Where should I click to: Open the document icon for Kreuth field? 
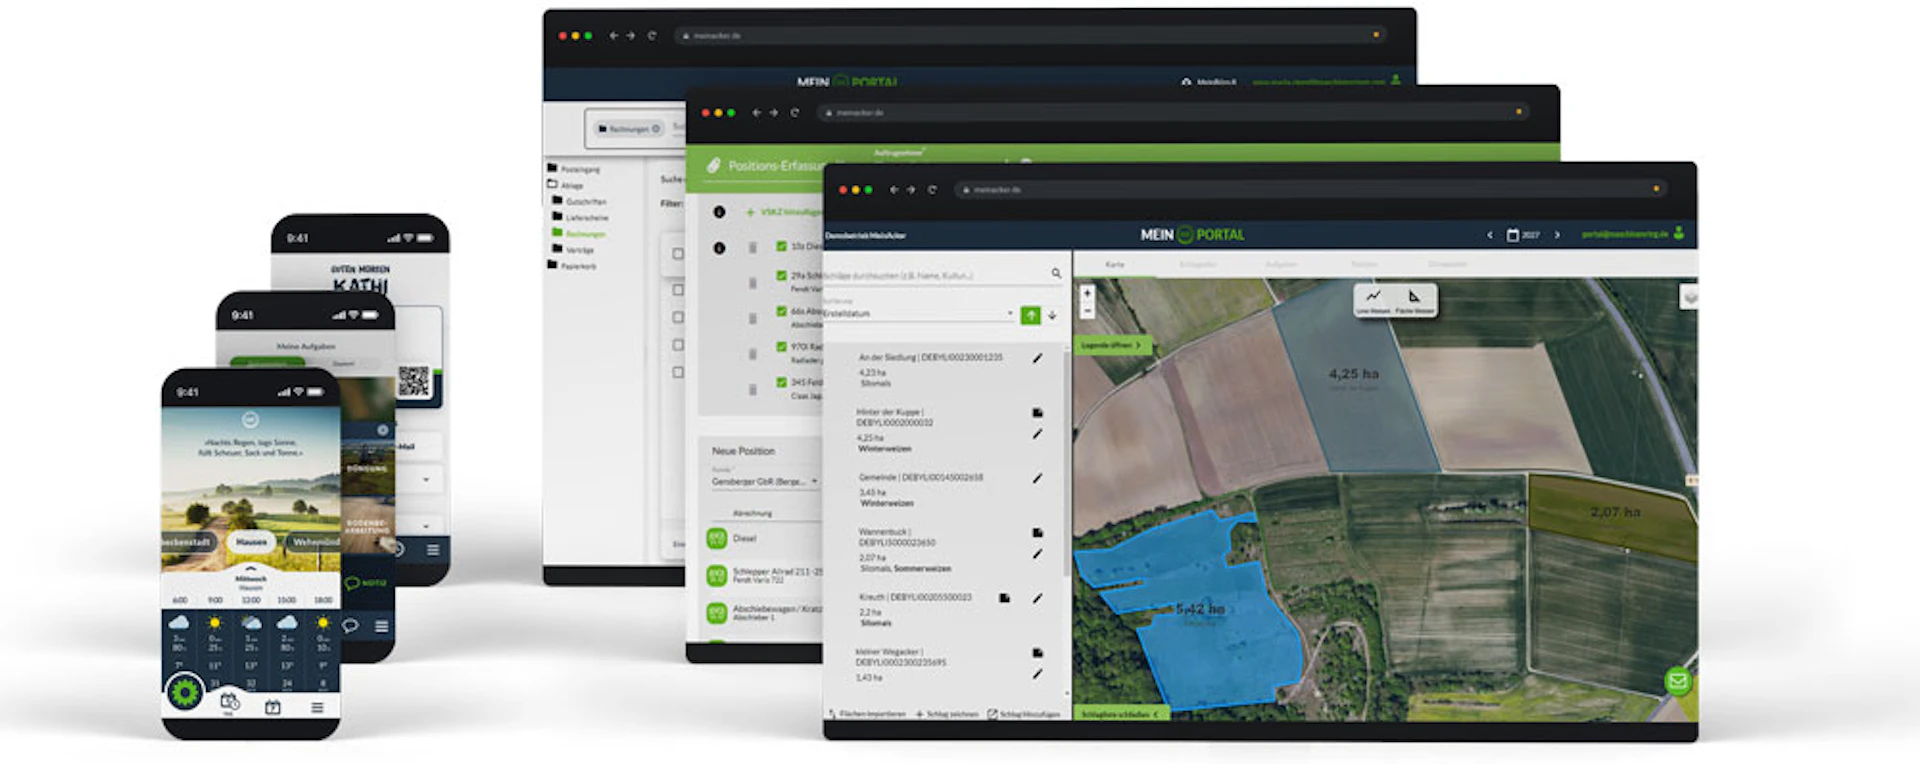(1004, 598)
